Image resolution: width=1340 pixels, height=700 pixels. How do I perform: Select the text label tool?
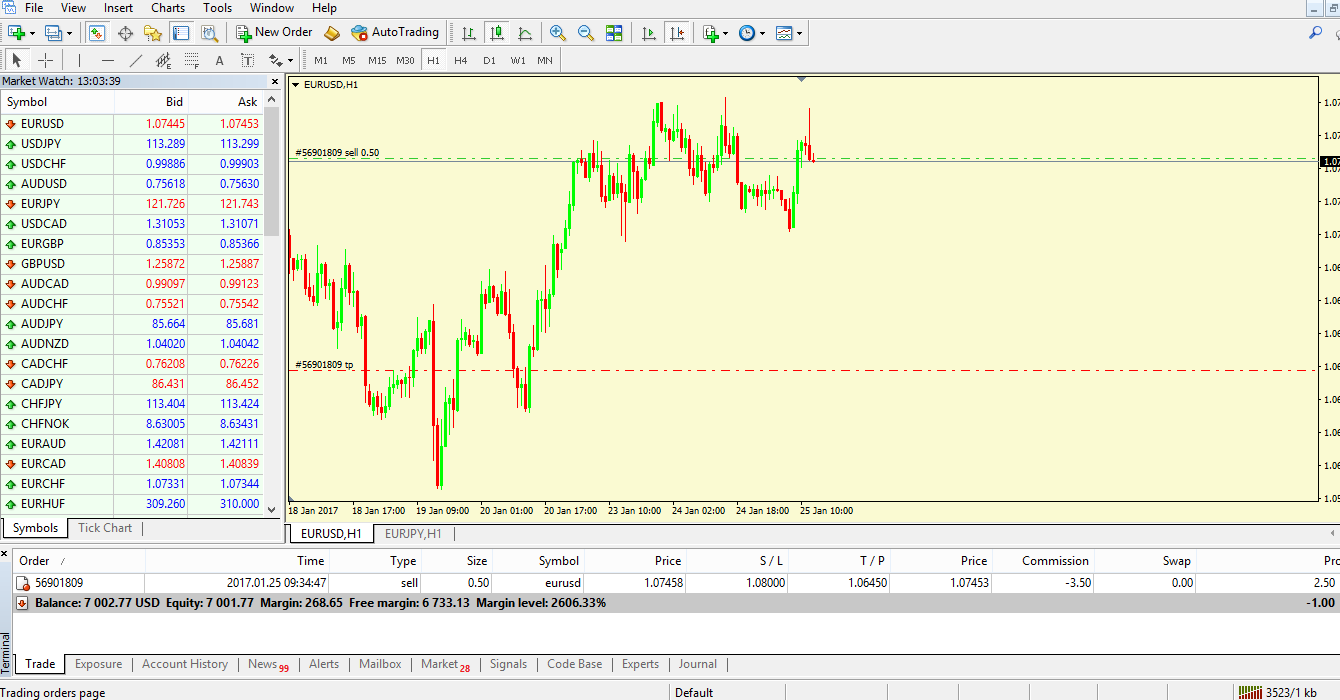247,59
